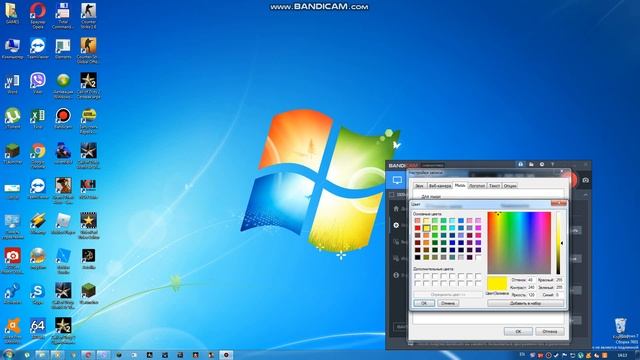640x360 pixels.
Task: Click OK in the recording settings dialog
Action: pos(518,331)
